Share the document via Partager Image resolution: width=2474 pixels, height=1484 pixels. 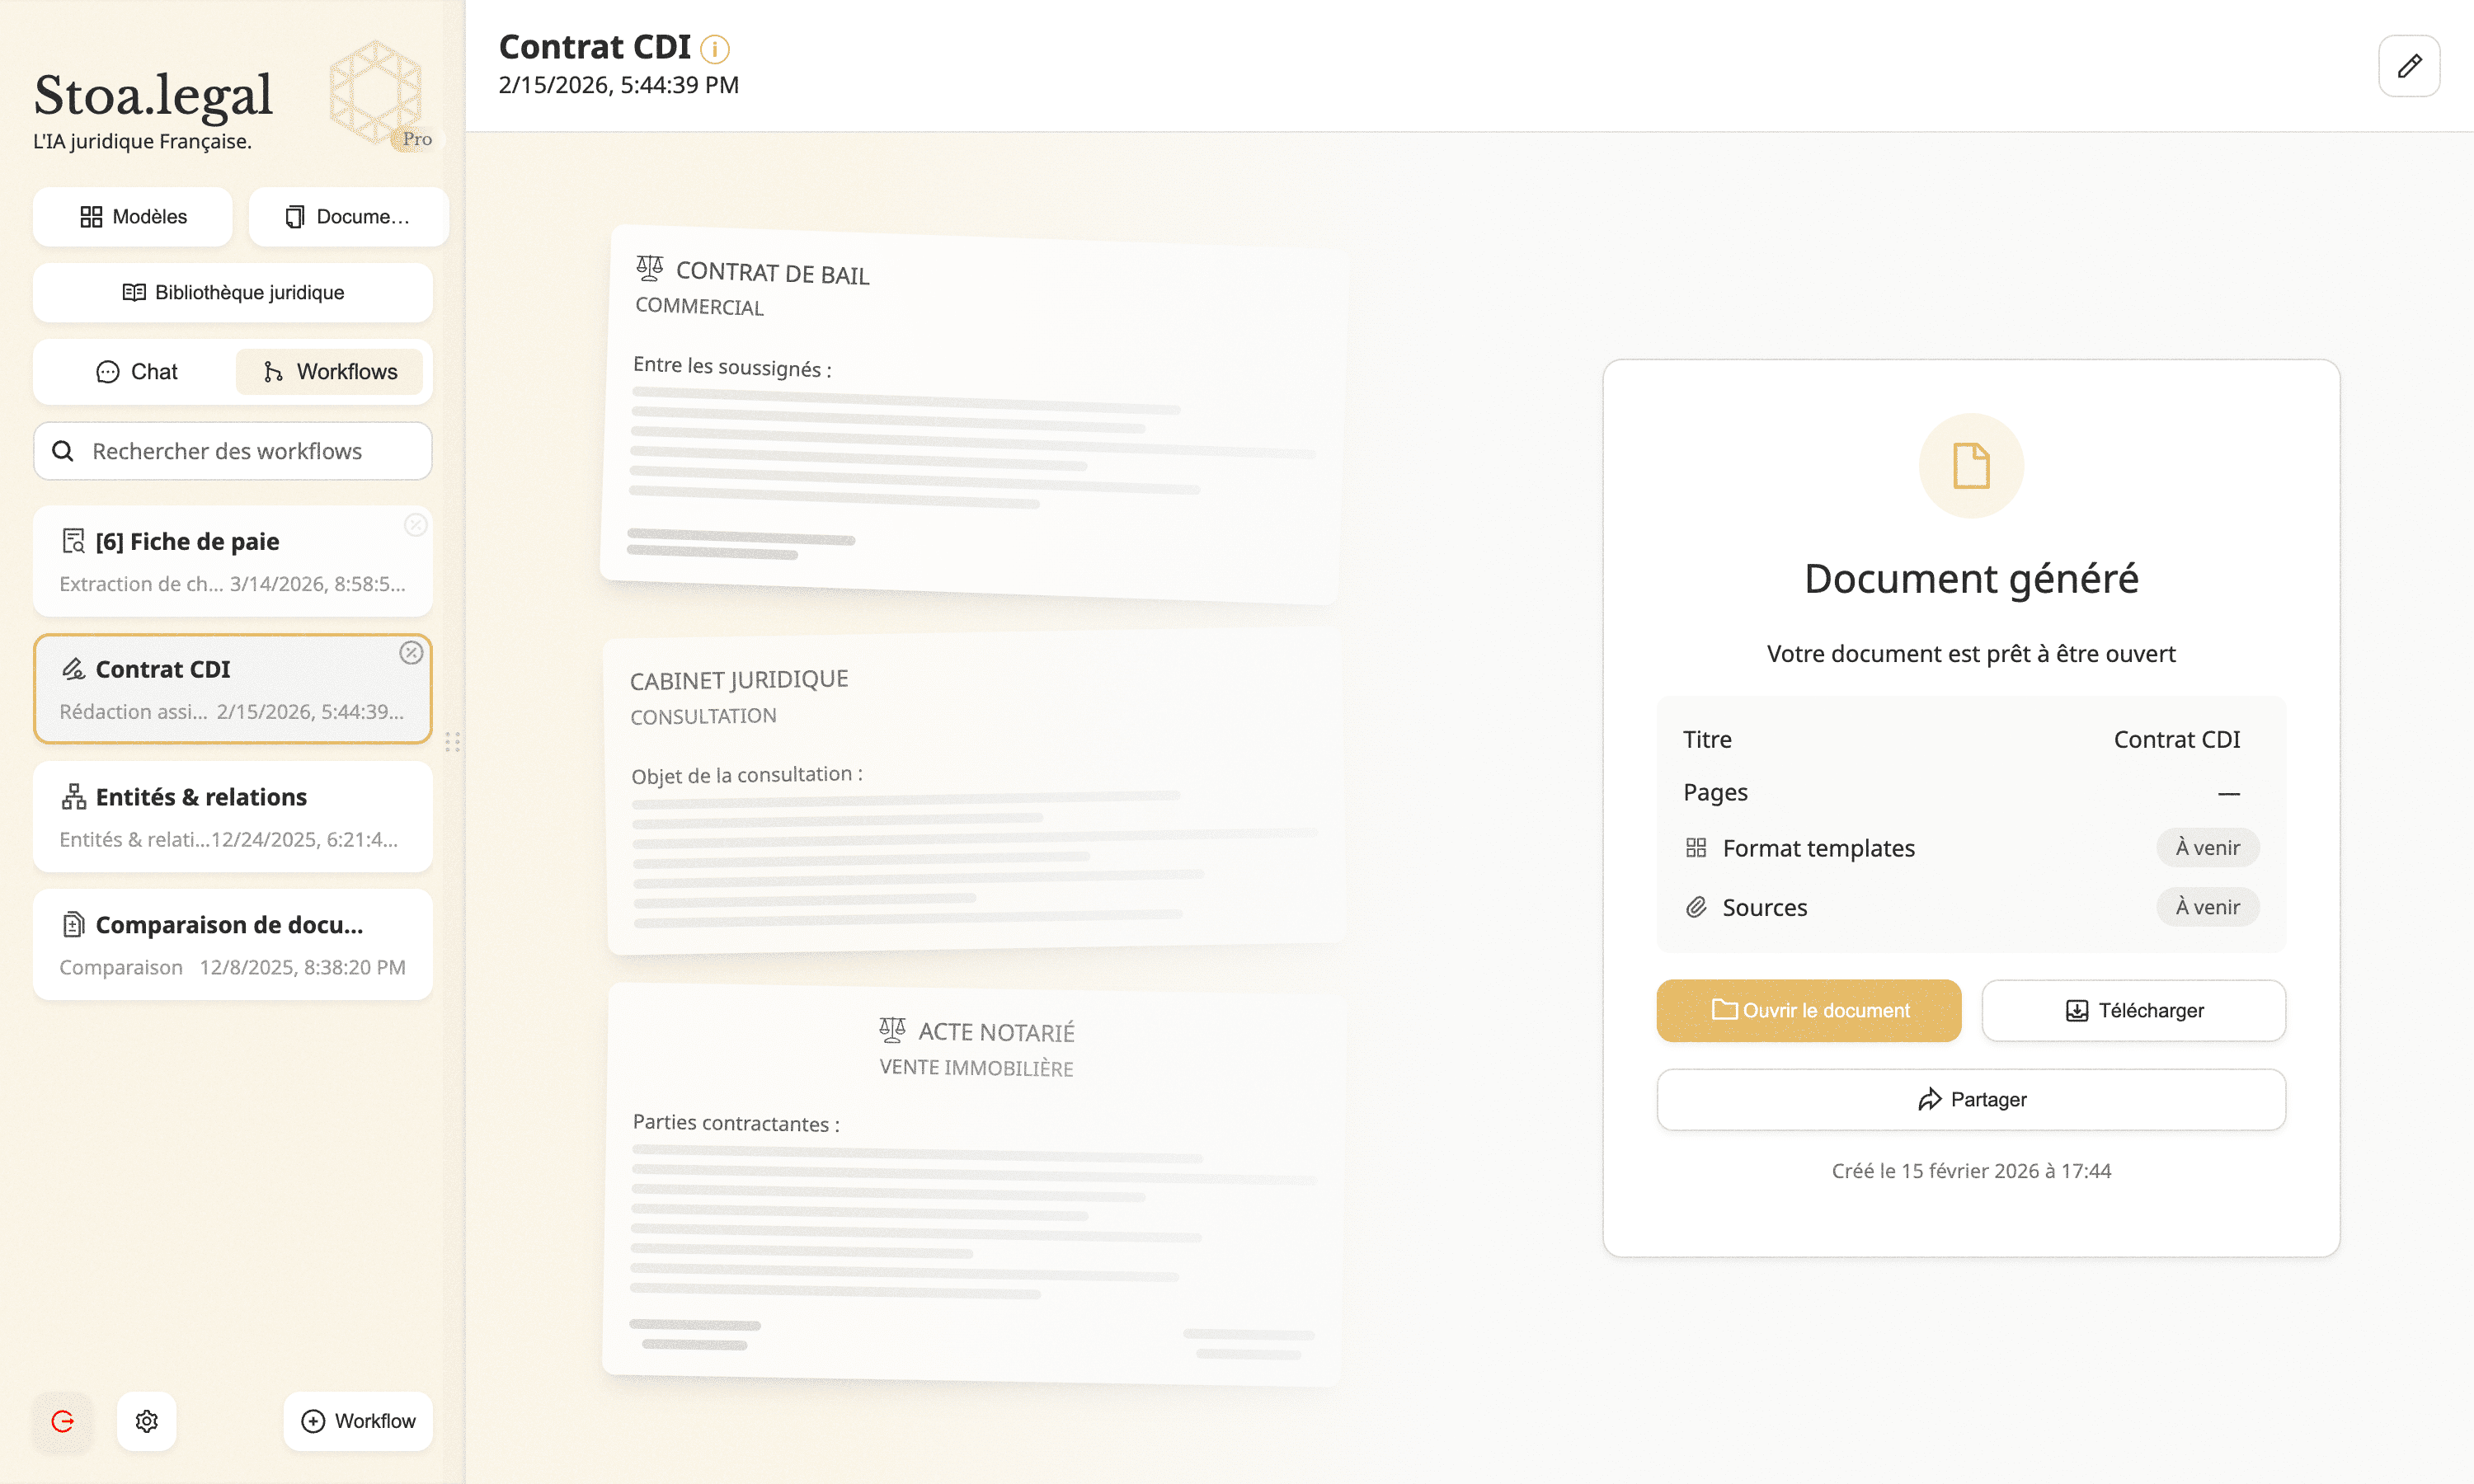coord(1970,1099)
